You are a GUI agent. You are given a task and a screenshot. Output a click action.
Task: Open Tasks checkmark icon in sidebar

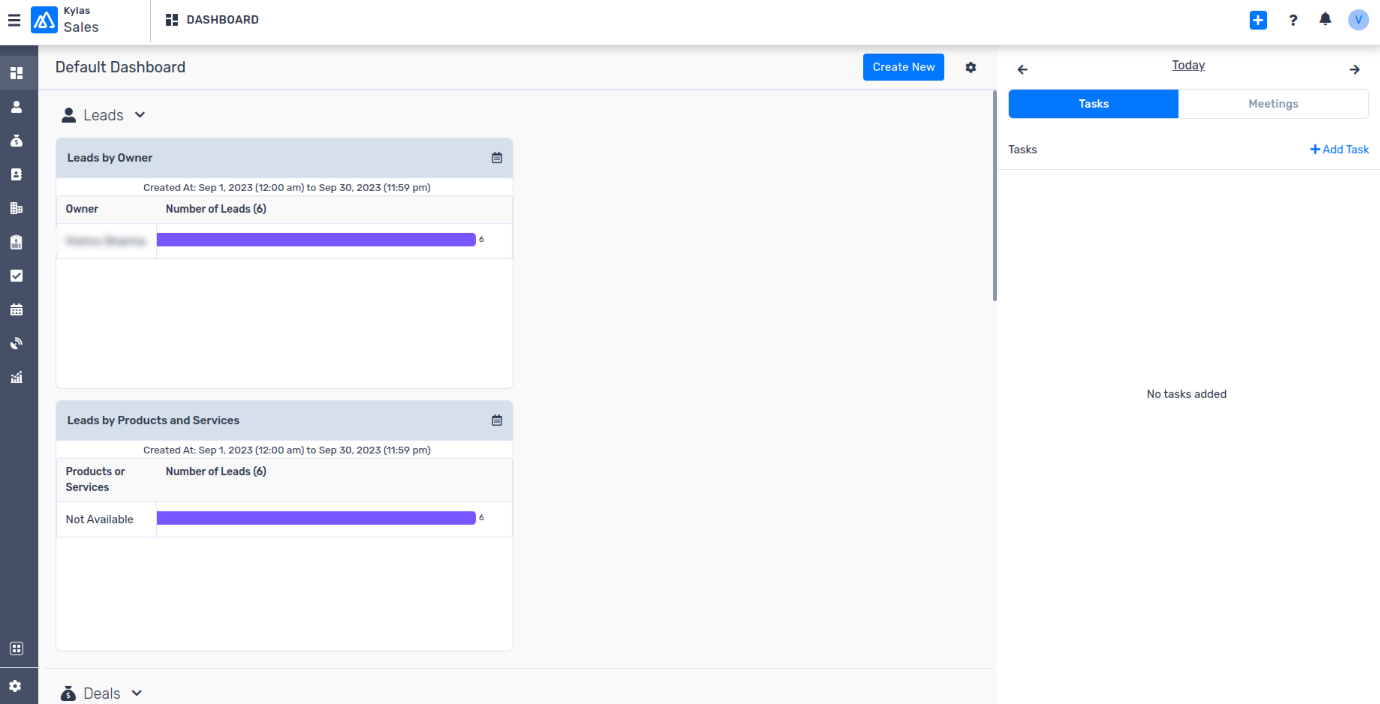click(x=16, y=276)
